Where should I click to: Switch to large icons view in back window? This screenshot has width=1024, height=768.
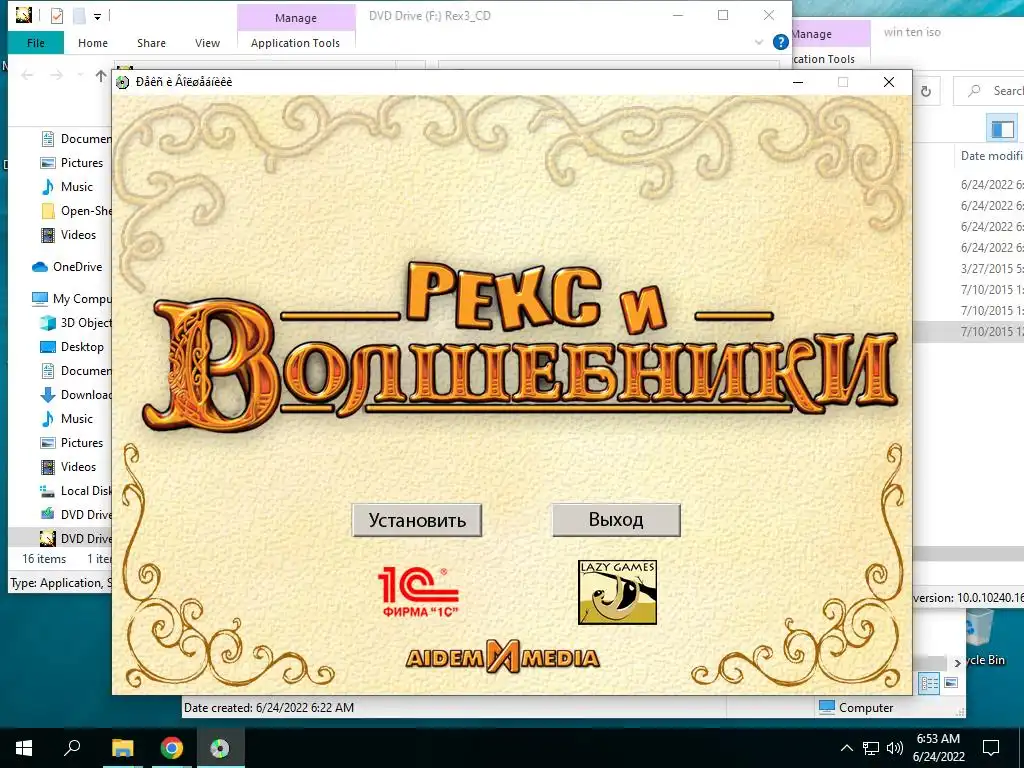[x=951, y=683]
